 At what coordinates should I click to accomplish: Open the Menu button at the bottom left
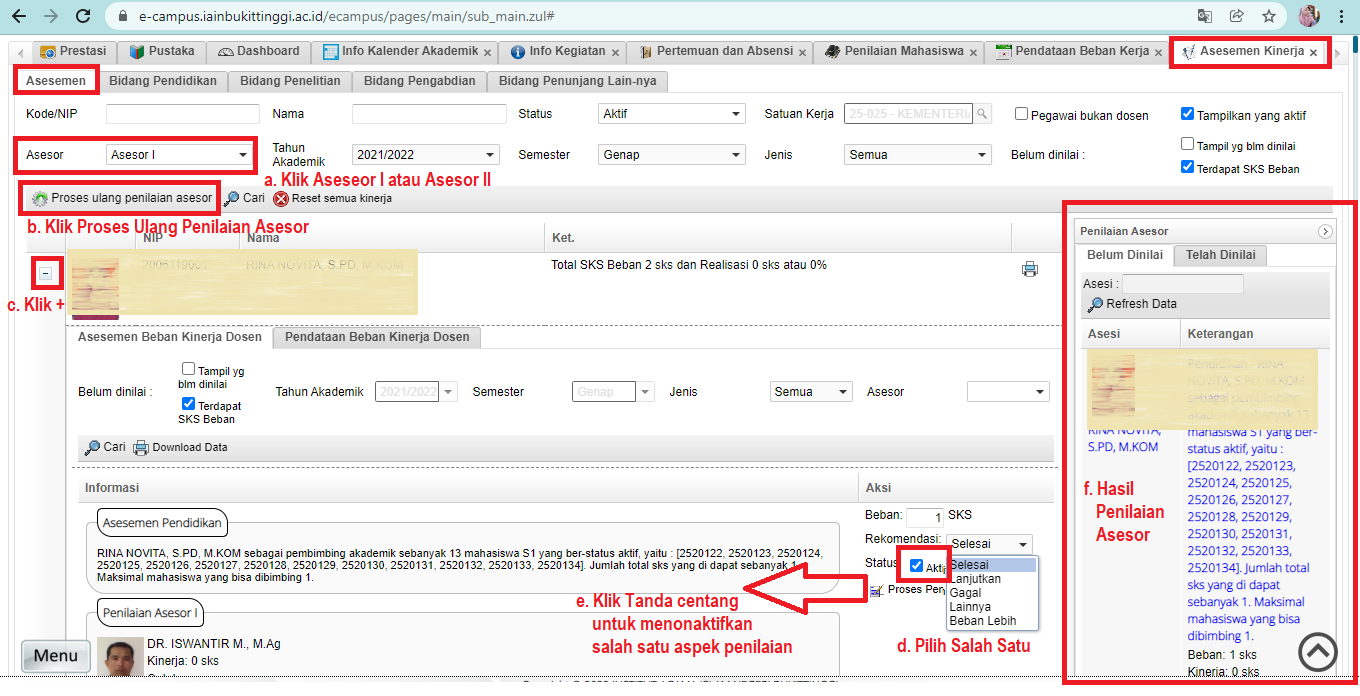[56, 656]
